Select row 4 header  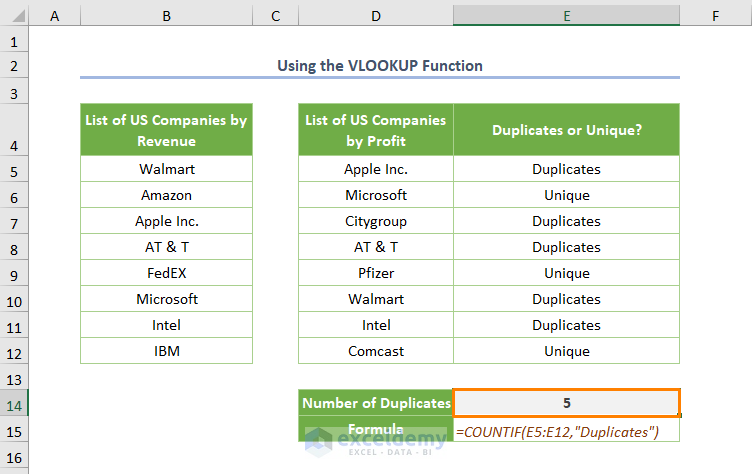[x=14, y=130]
